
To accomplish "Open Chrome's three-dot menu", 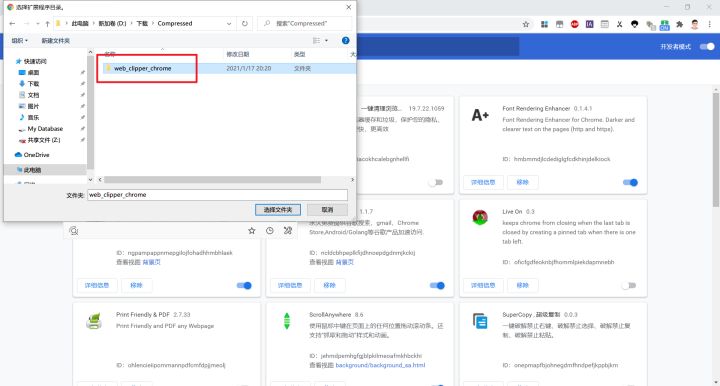I will (x=710, y=24).
